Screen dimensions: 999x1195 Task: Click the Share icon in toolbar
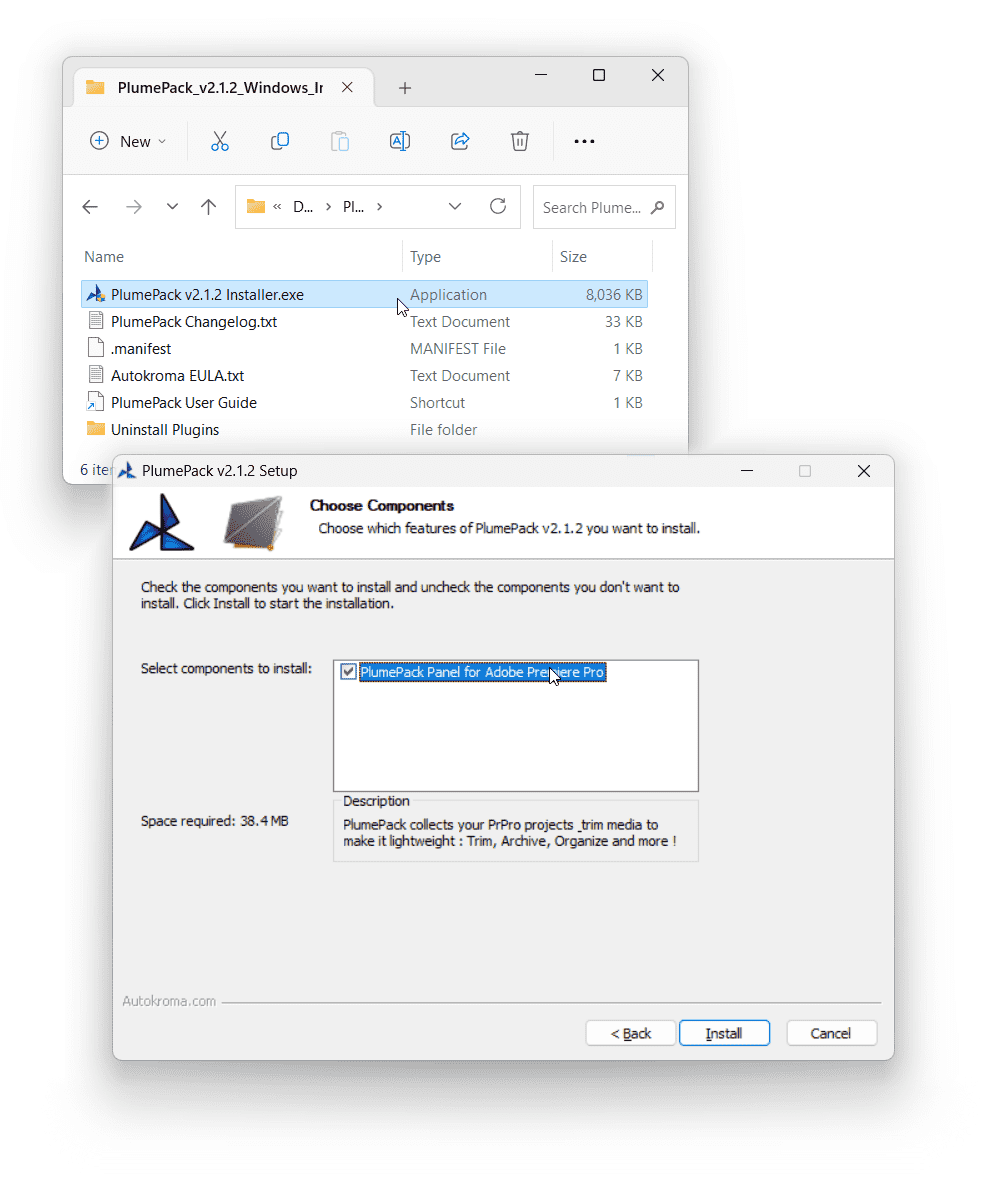tap(460, 141)
